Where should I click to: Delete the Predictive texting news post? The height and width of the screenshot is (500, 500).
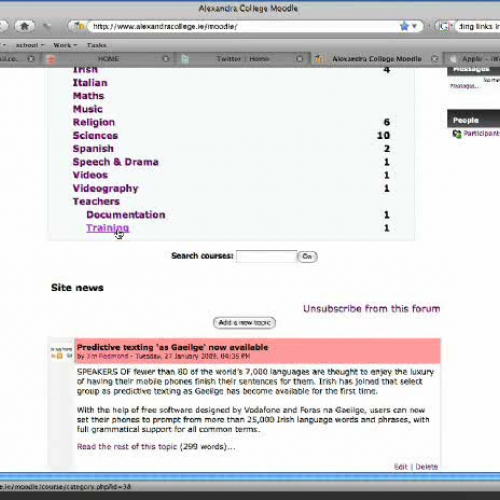click(427, 467)
